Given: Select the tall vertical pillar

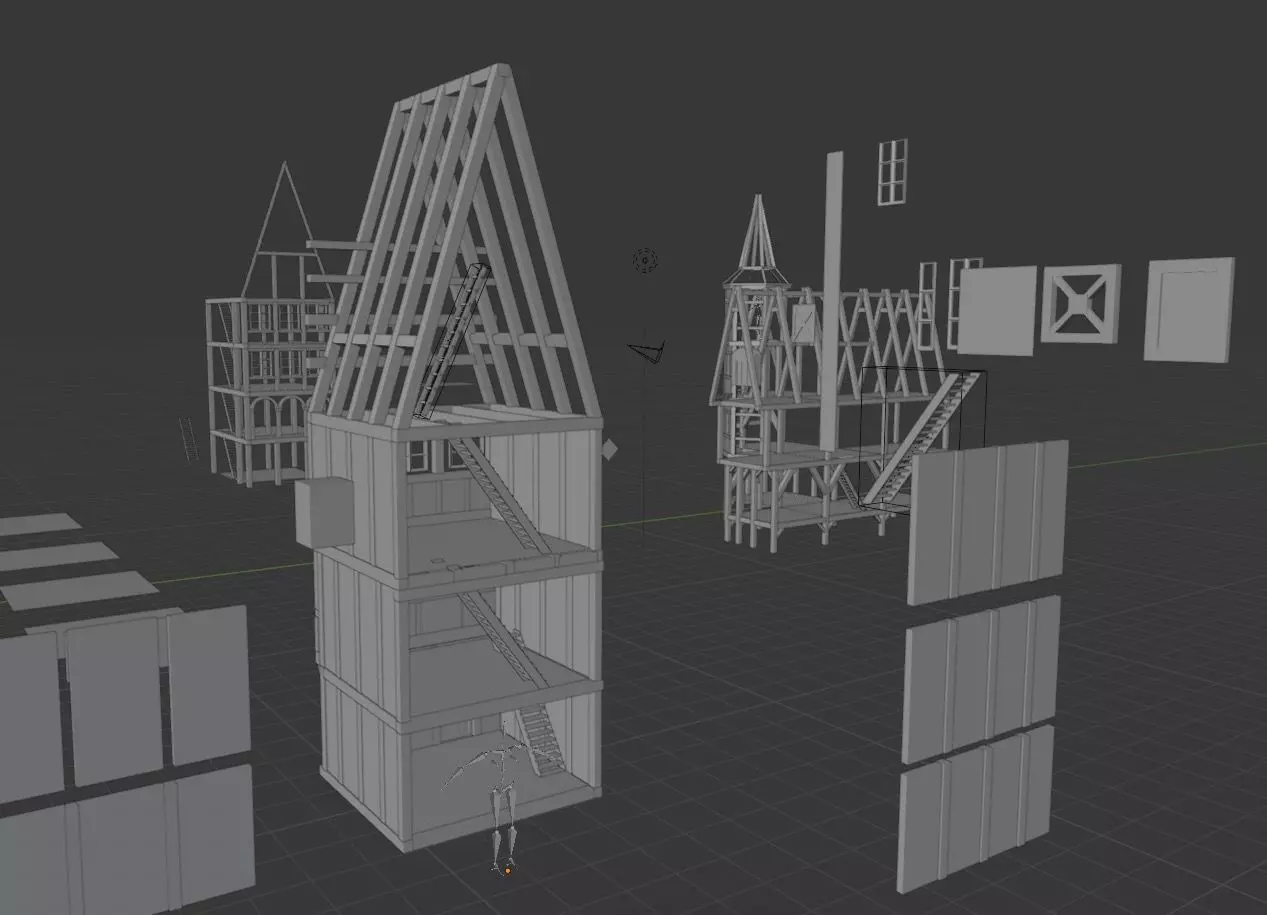Looking at the screenshot, I should tap(832, 300).
